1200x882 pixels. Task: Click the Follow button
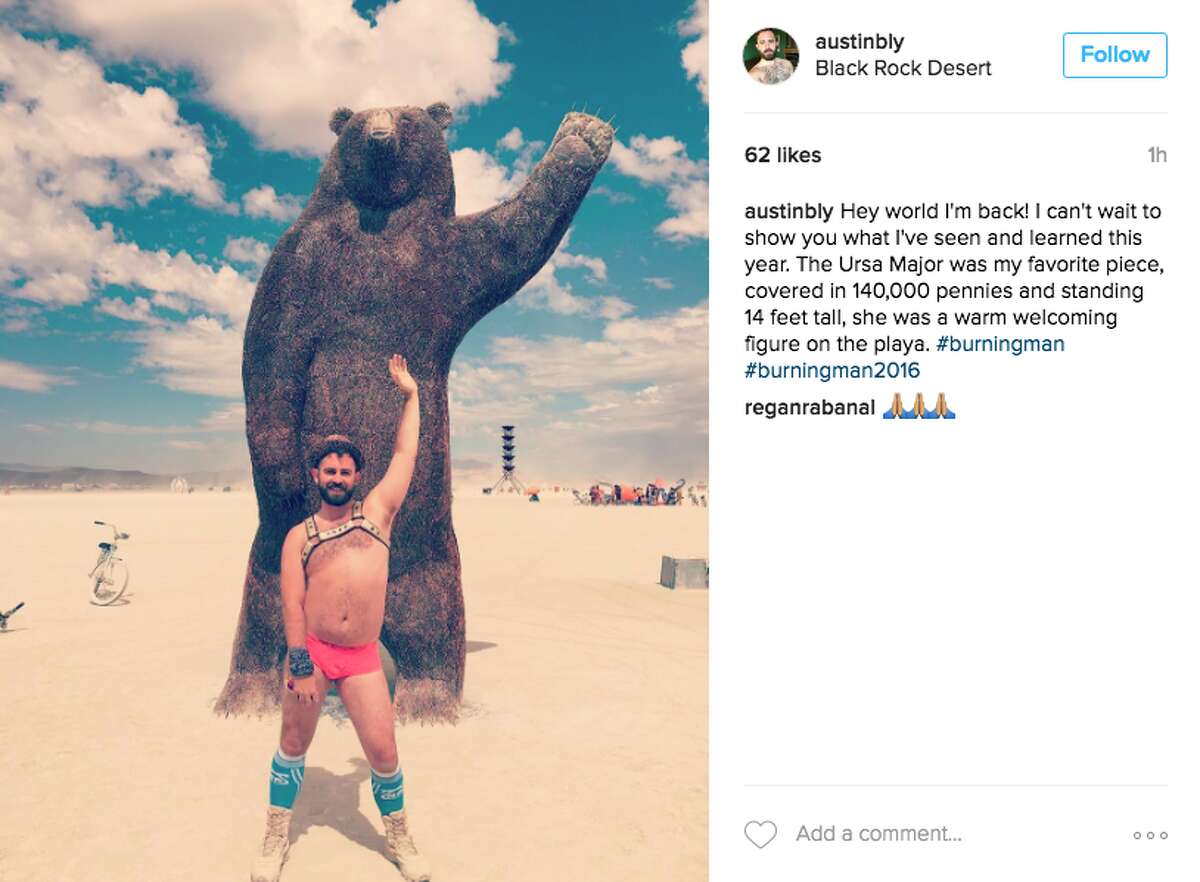click(1115, 55)
